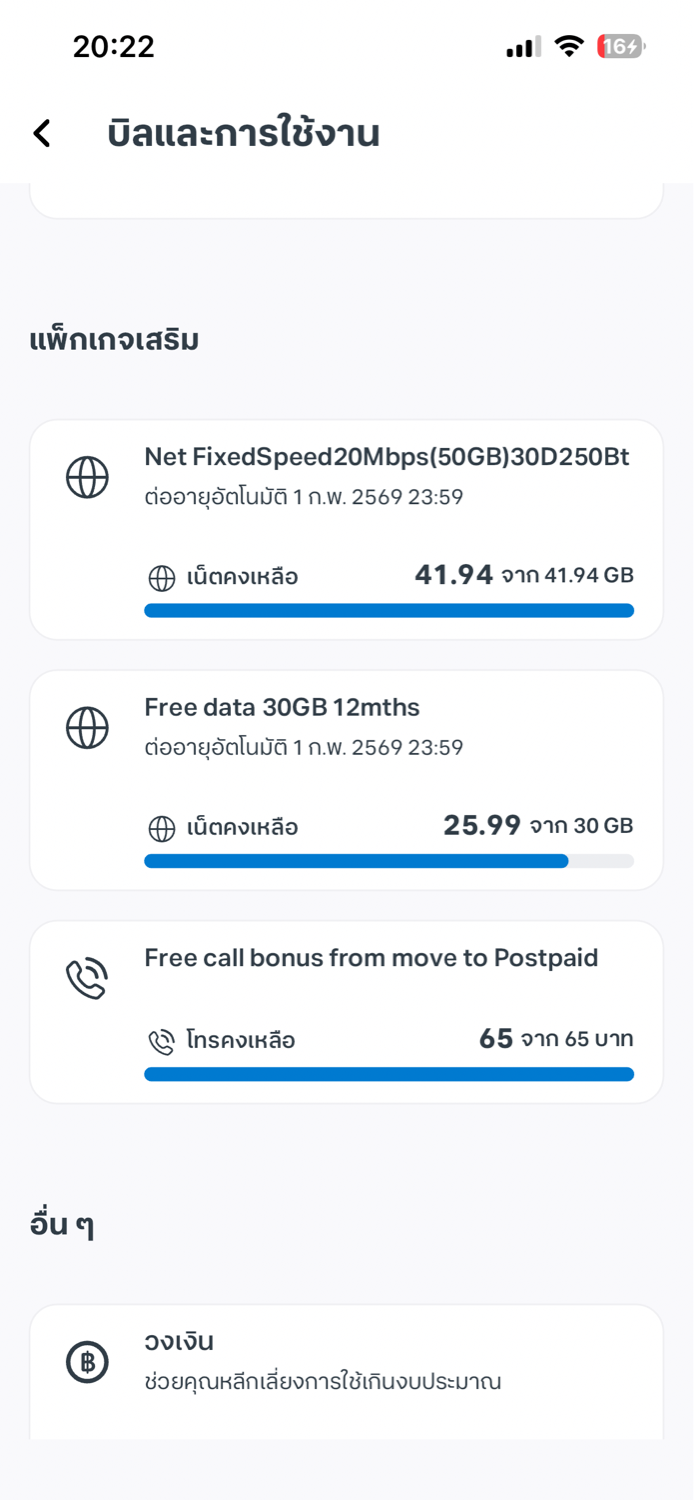Open Free call bonus from move to Postpaid

pyautogui.click(x=371, y=958)
